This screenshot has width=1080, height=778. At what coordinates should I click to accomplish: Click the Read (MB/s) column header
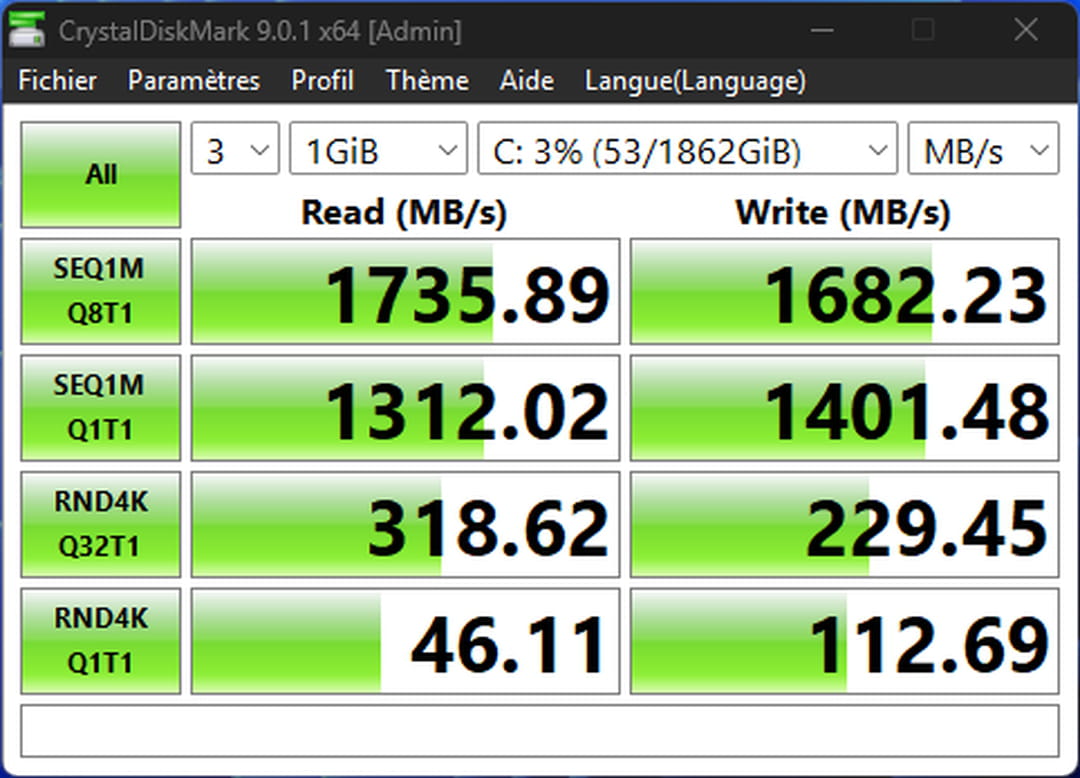(x=404, y=212)
